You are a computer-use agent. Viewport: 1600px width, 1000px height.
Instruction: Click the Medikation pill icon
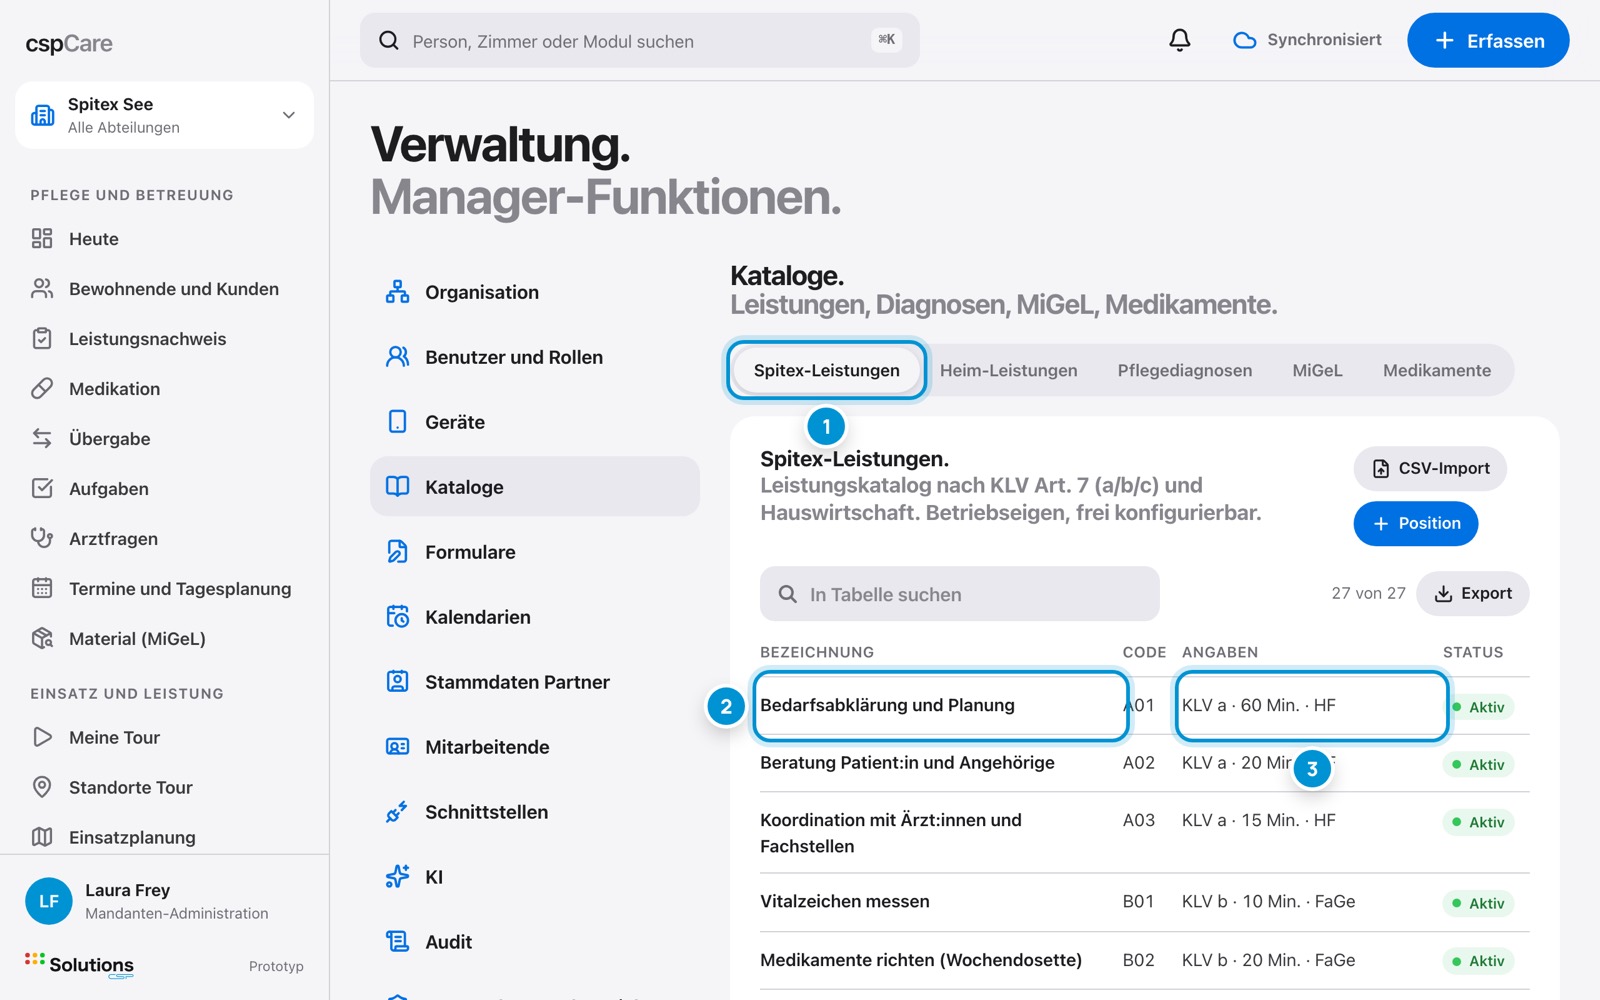(42, 388)
